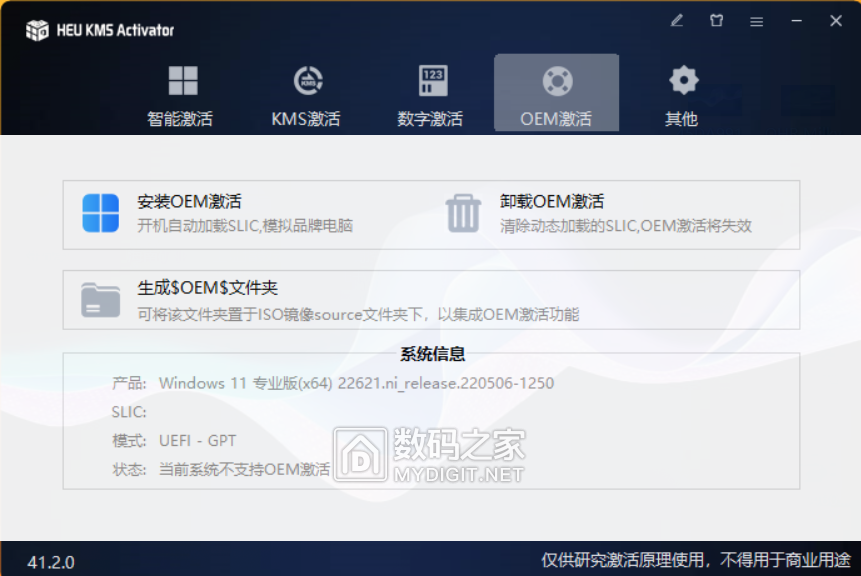
Task: Open the T-shirt skin/theme icon
Action: click(x=716, y=20)
